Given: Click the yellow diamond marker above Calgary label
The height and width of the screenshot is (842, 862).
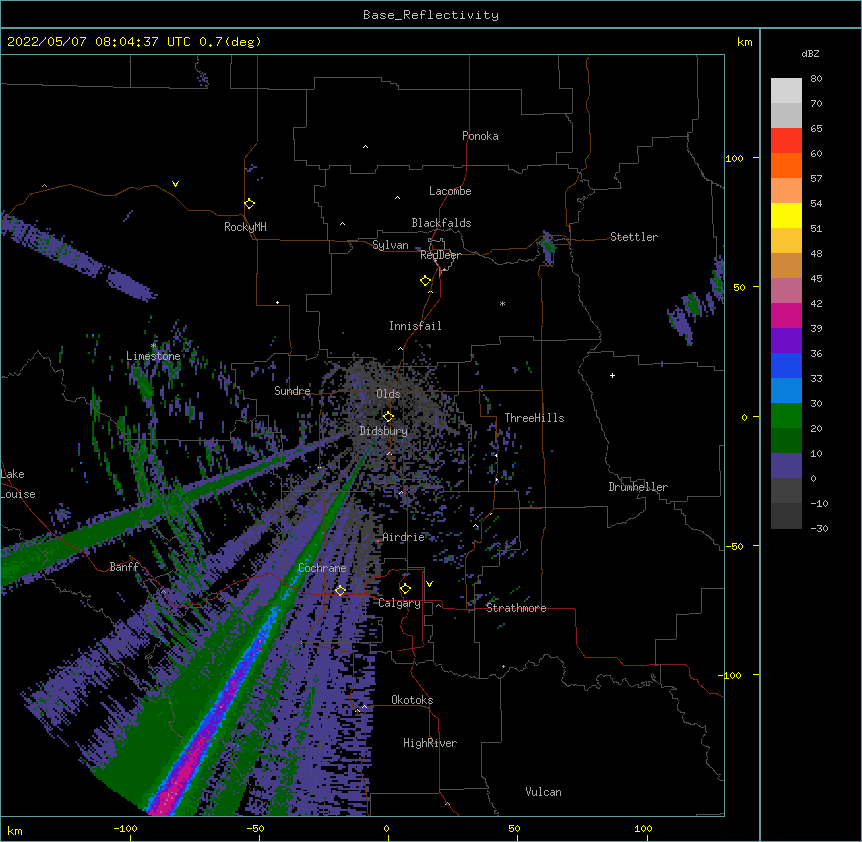Looking at the screenshot, I should [405, 589].
